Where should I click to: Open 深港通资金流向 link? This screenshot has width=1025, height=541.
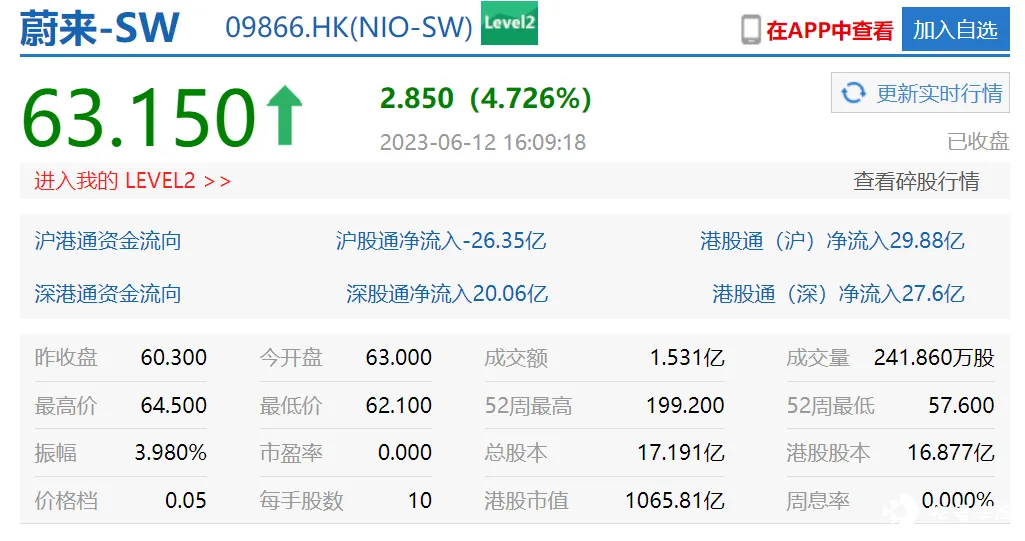(x=108, y=294)
